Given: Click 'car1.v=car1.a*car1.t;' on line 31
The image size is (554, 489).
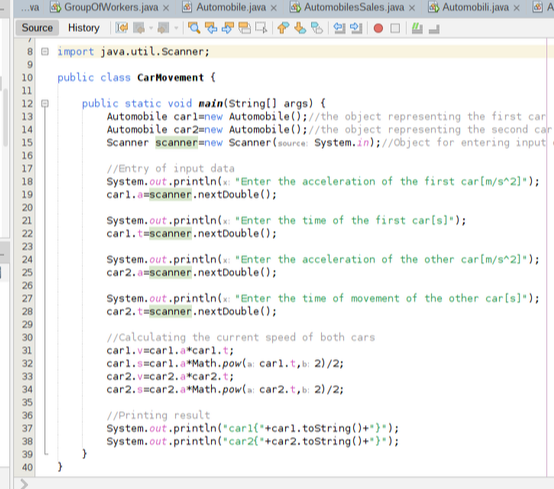Looking at the screenshot, I should [x=170, y=350].
